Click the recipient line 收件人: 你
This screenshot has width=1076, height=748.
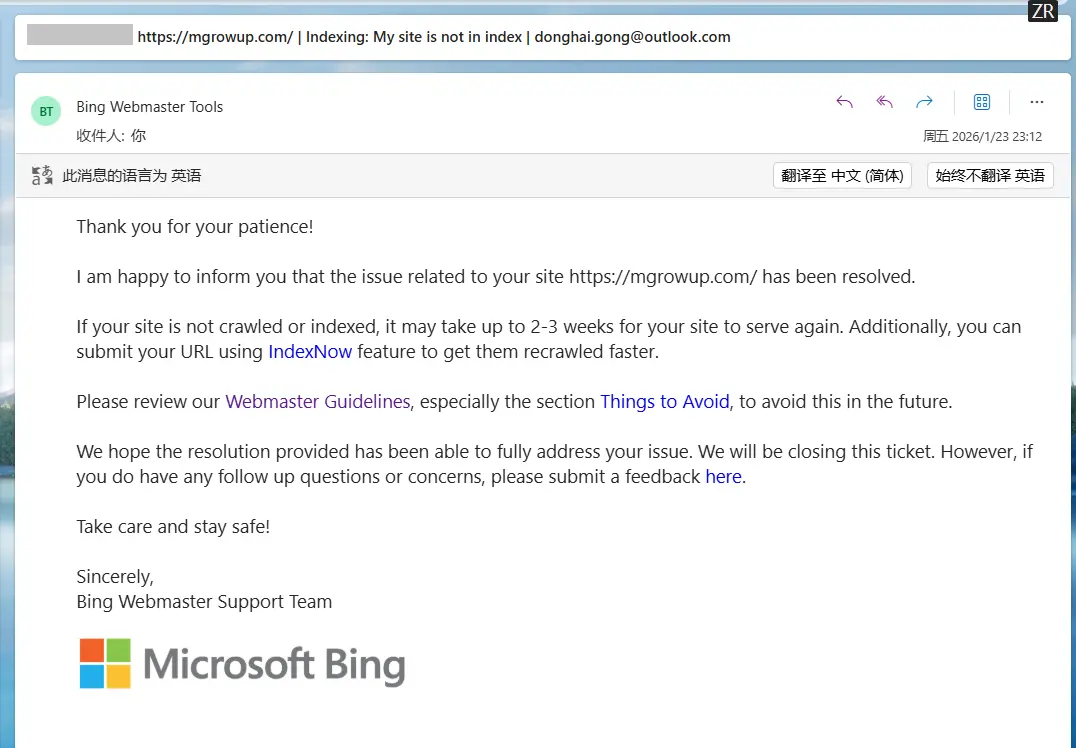point(111,136)
